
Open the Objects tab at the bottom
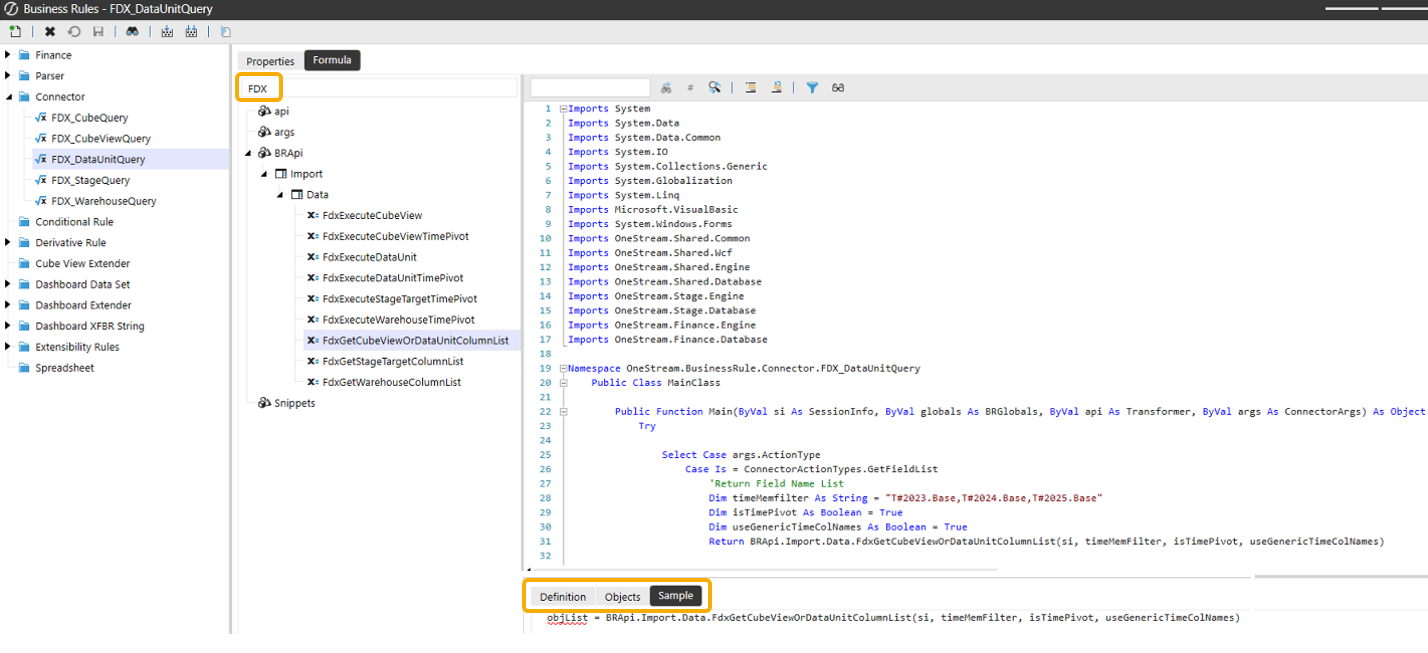click(622, 596)
